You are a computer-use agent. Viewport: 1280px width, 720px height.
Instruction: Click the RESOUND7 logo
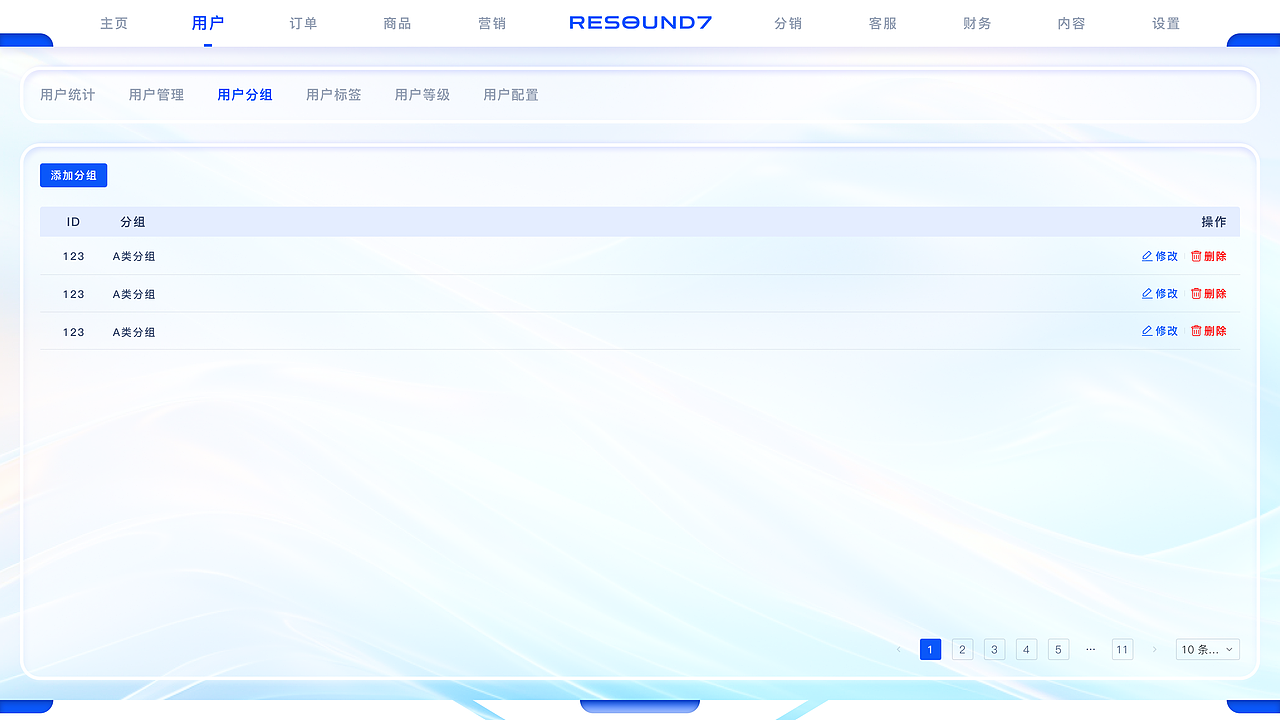pyautogui.click(x=640, y=22)
